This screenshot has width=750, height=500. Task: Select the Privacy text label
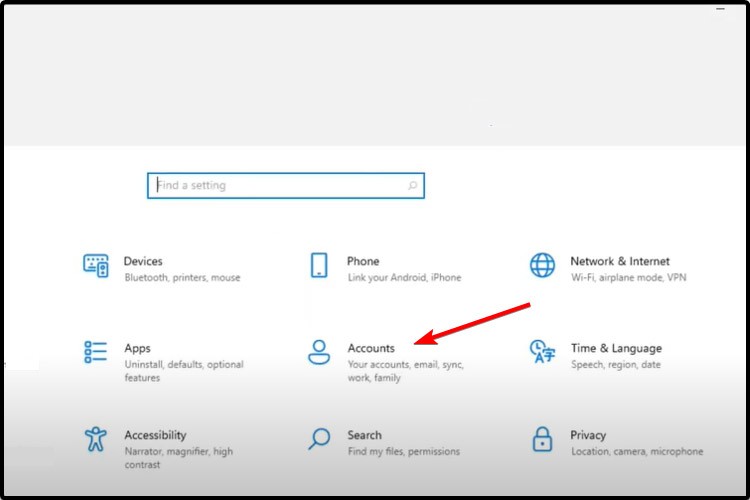[588, 435]
